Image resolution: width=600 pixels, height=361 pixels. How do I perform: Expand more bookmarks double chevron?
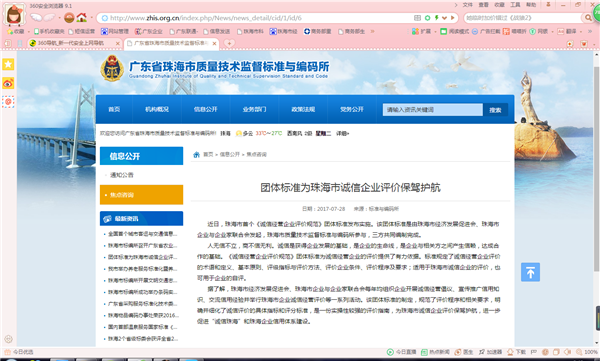372,31
